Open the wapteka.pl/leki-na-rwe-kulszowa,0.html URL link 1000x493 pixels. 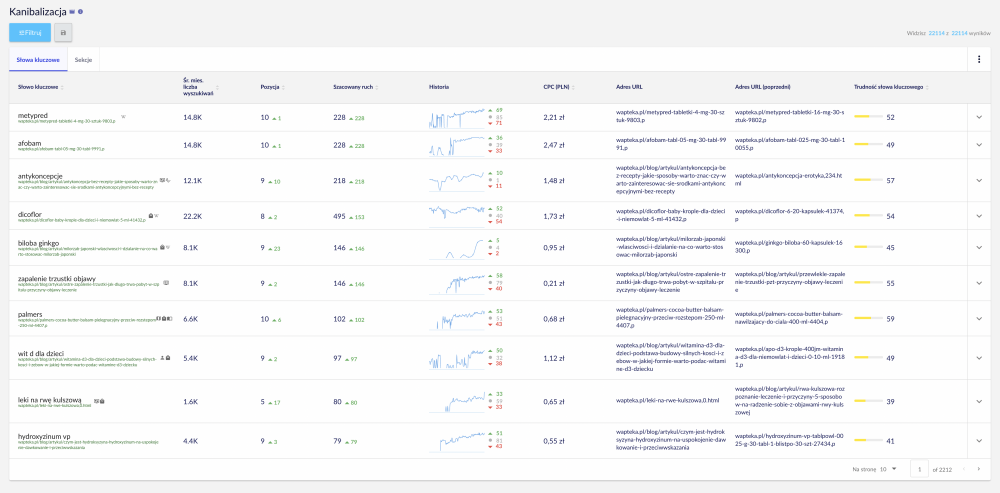point(655,400)
